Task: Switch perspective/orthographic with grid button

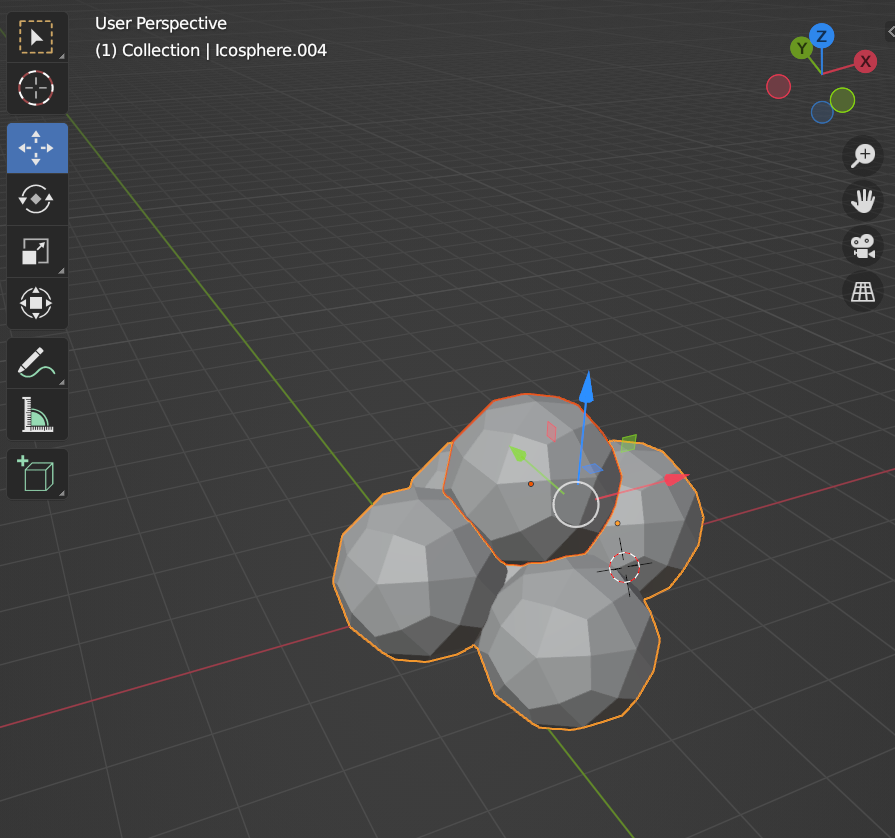Action: point(862,292)
